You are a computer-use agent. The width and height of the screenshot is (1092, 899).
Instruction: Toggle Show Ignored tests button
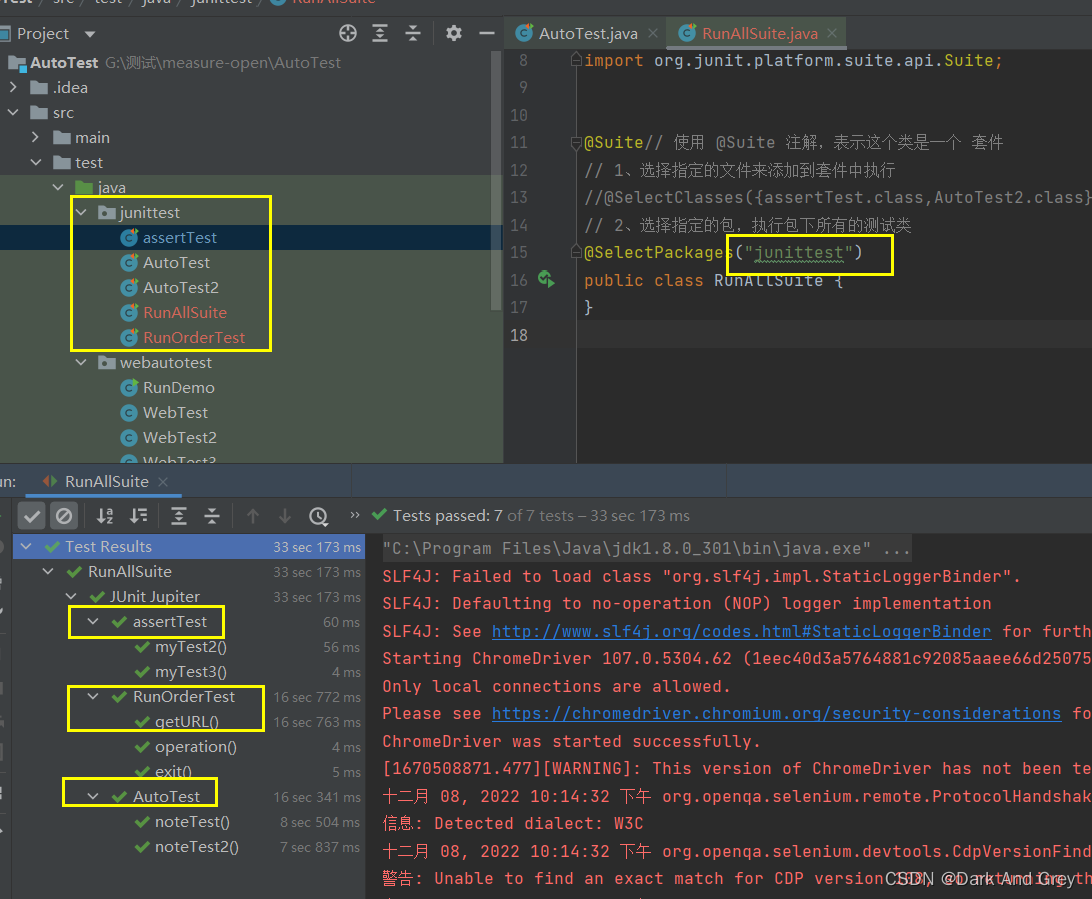click(64, 516)
